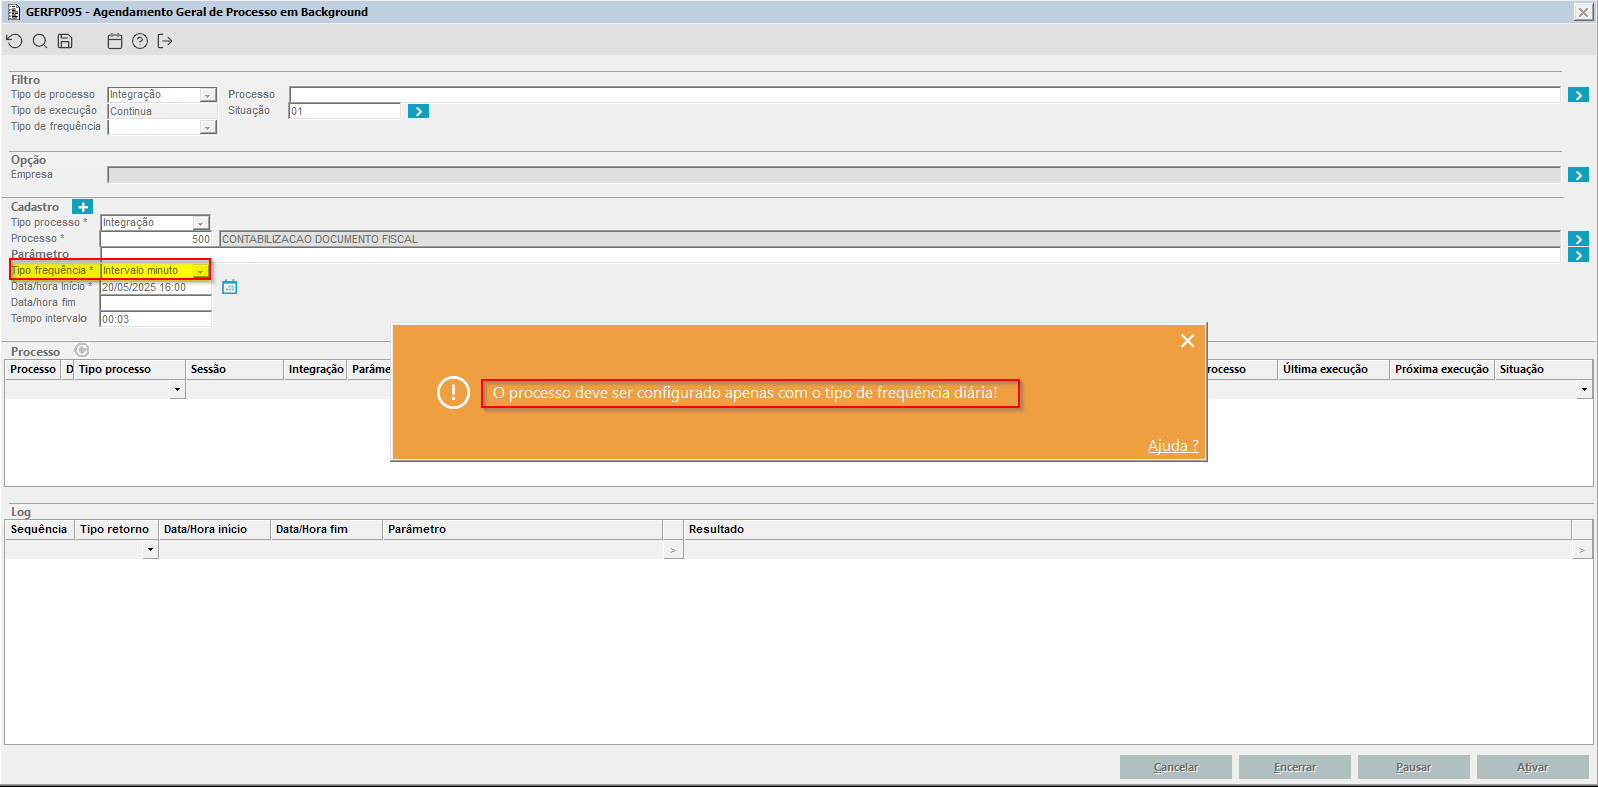
Task: Click the empty Data/hora fim field
Action: tap(156, 303)
